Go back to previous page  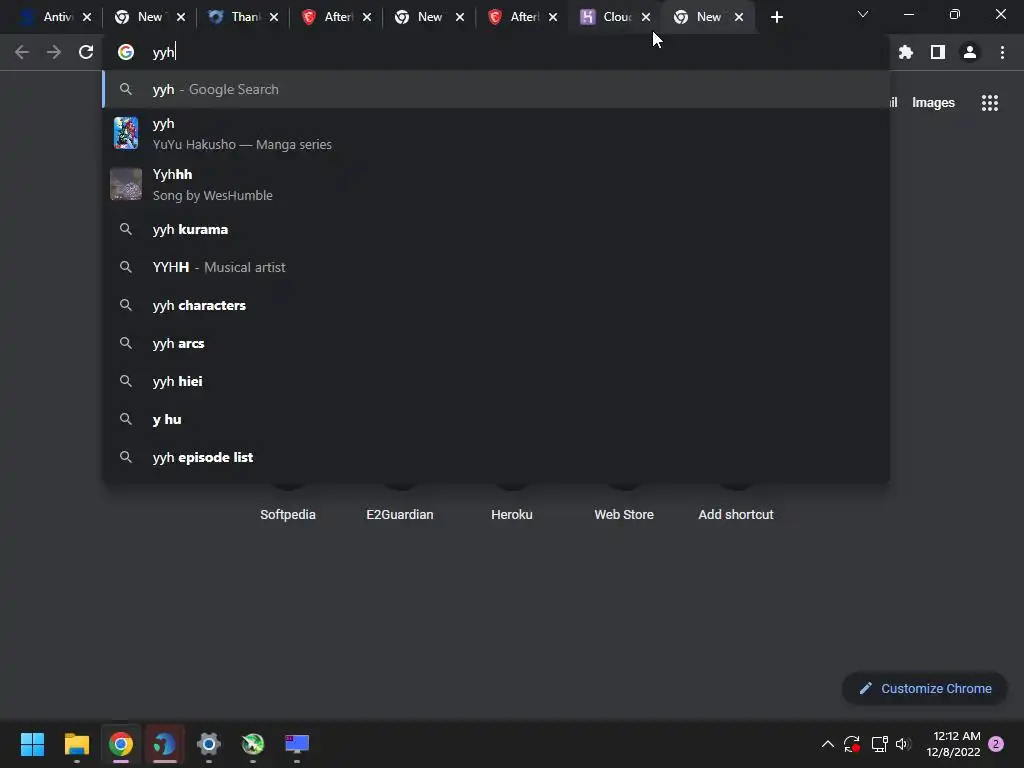(22, 52)
